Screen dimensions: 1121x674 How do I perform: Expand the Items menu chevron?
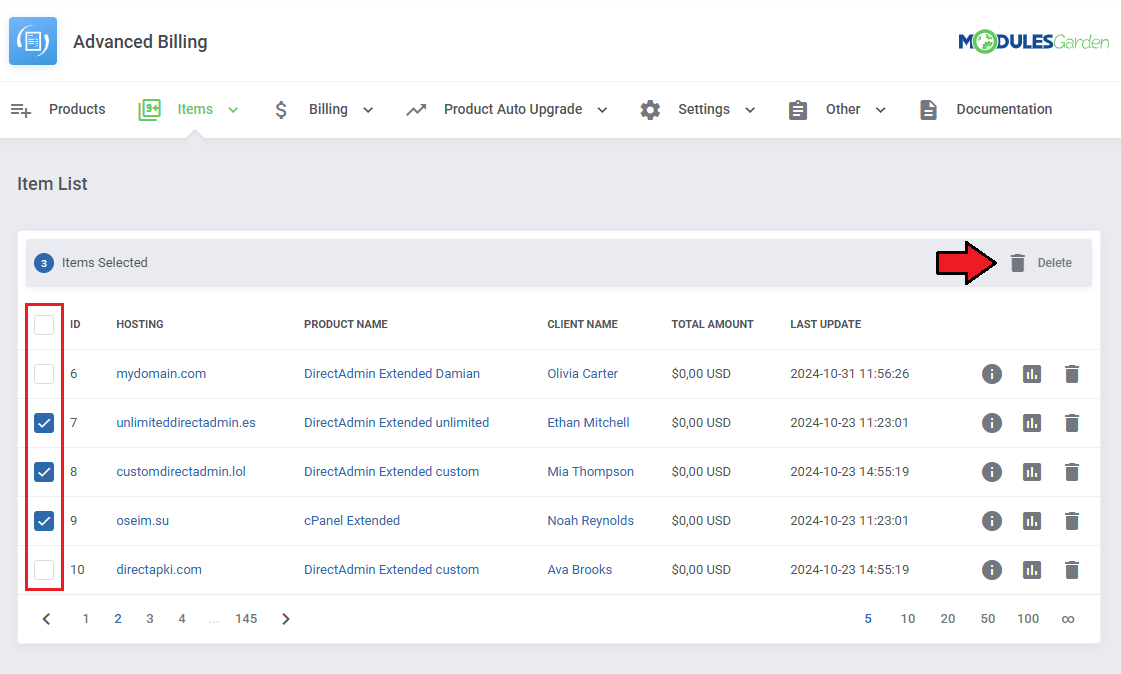coord(233,110)
